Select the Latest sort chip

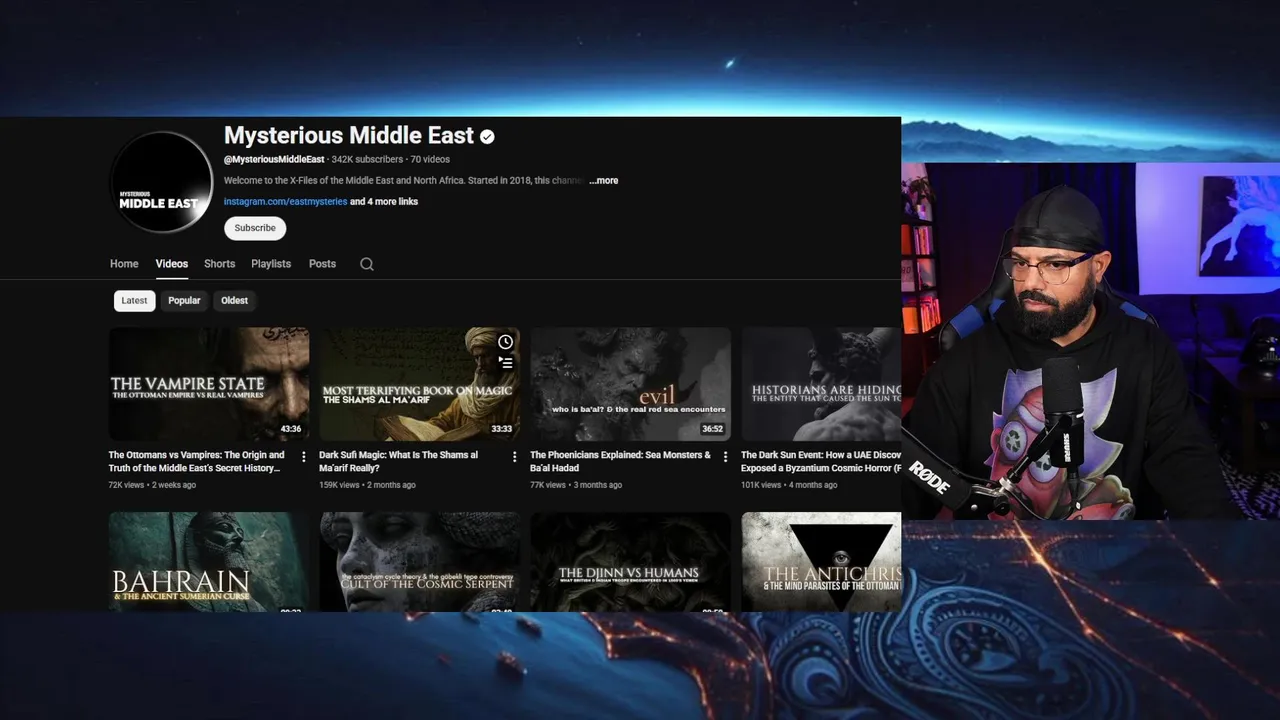[134, 300]
